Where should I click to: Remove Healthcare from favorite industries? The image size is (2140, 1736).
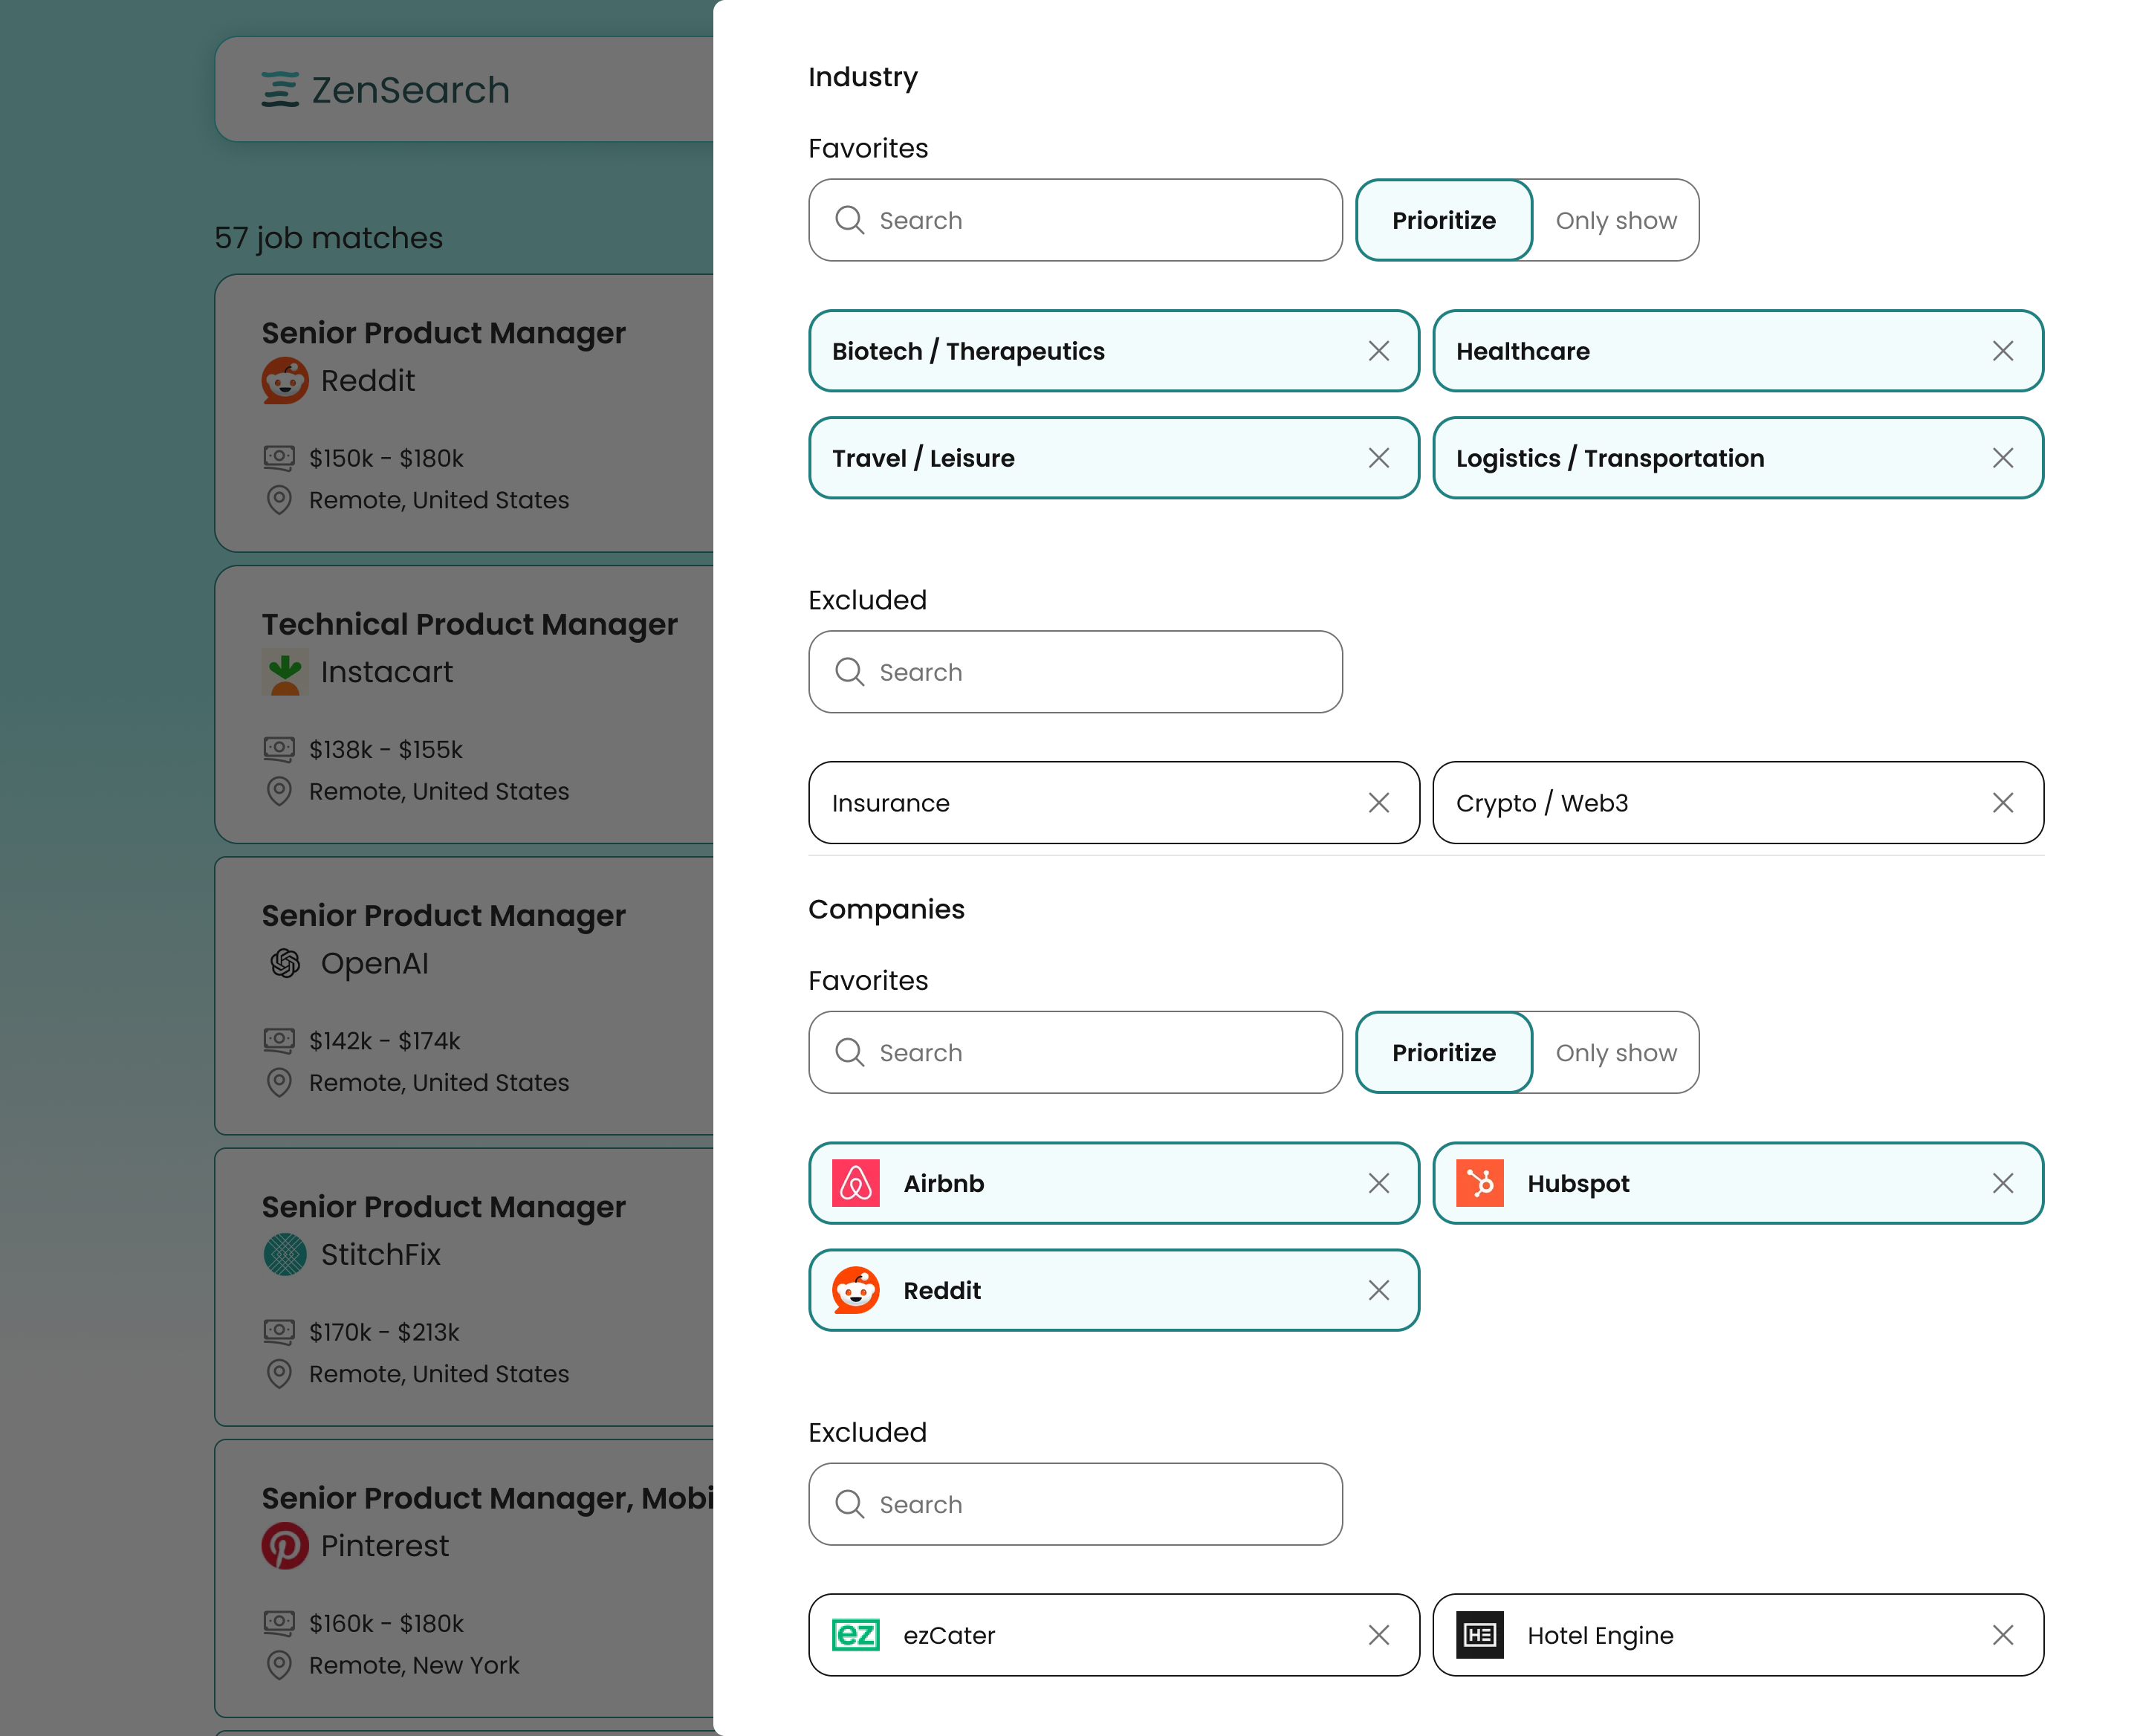click(2002, 351)
